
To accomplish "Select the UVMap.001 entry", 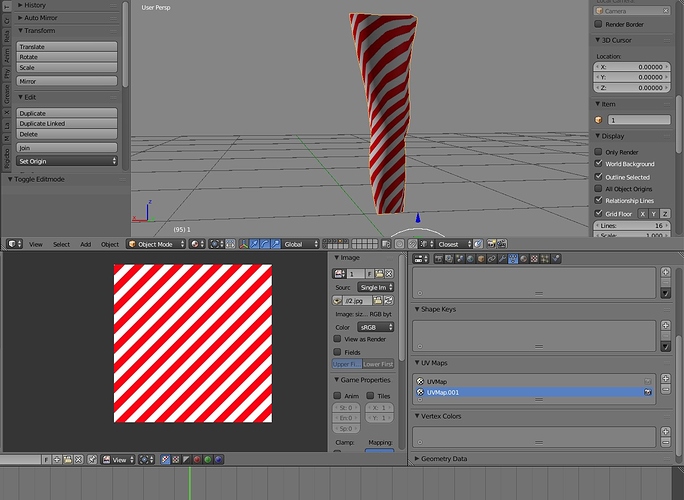I will [534, 392].
